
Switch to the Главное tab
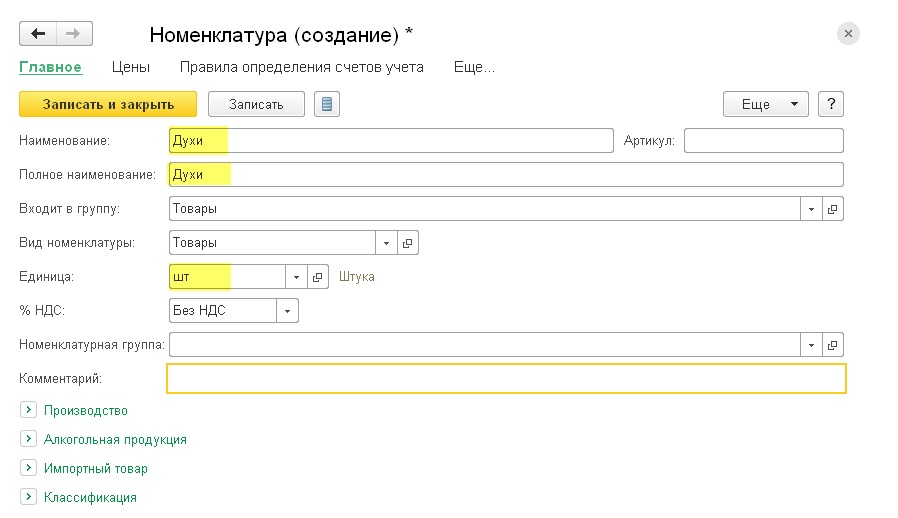[50, 67]
